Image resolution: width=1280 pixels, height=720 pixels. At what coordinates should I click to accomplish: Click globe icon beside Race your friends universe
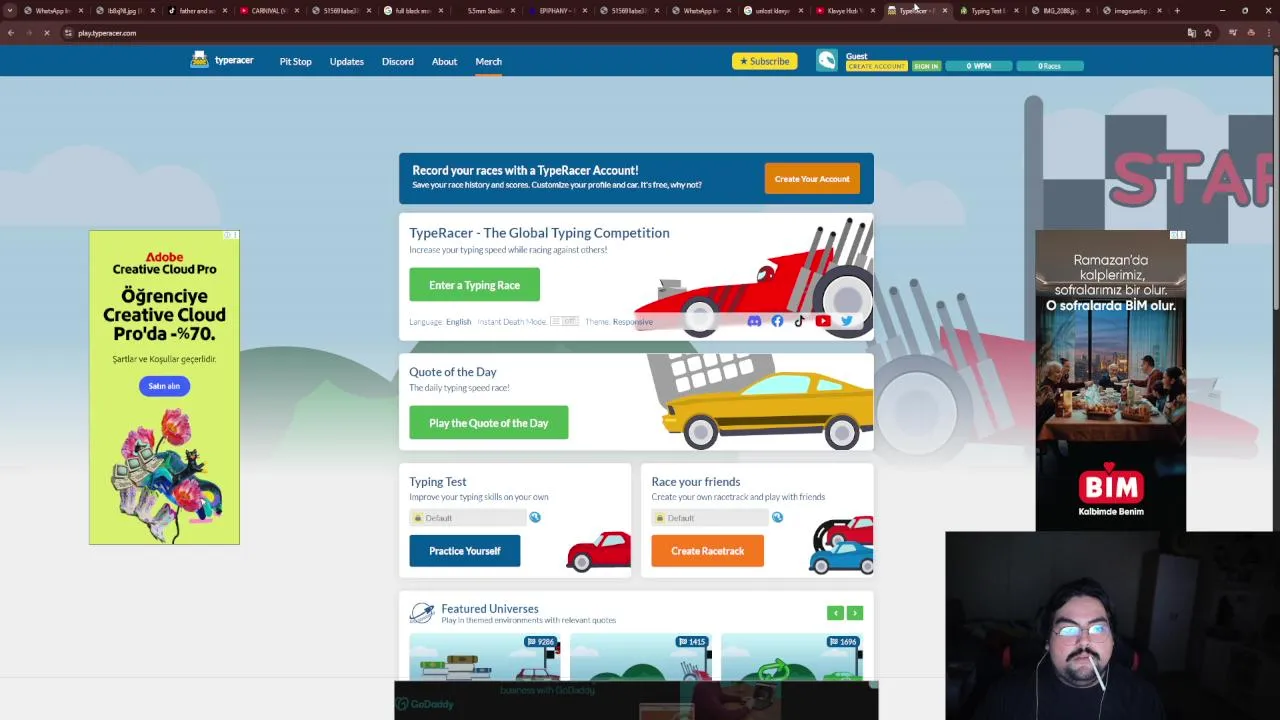click(x=777, y=517)
